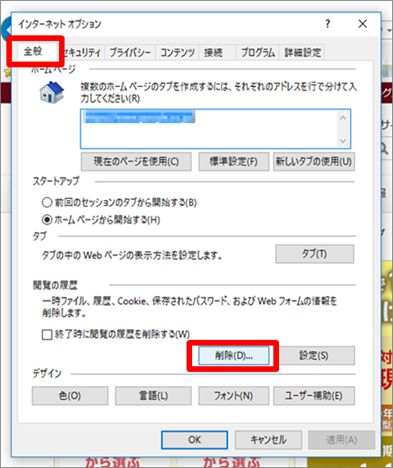The height and width of the screenshot is (468, 393).
Task: Open the タブ(T) settings button
Action: (315, 254)
